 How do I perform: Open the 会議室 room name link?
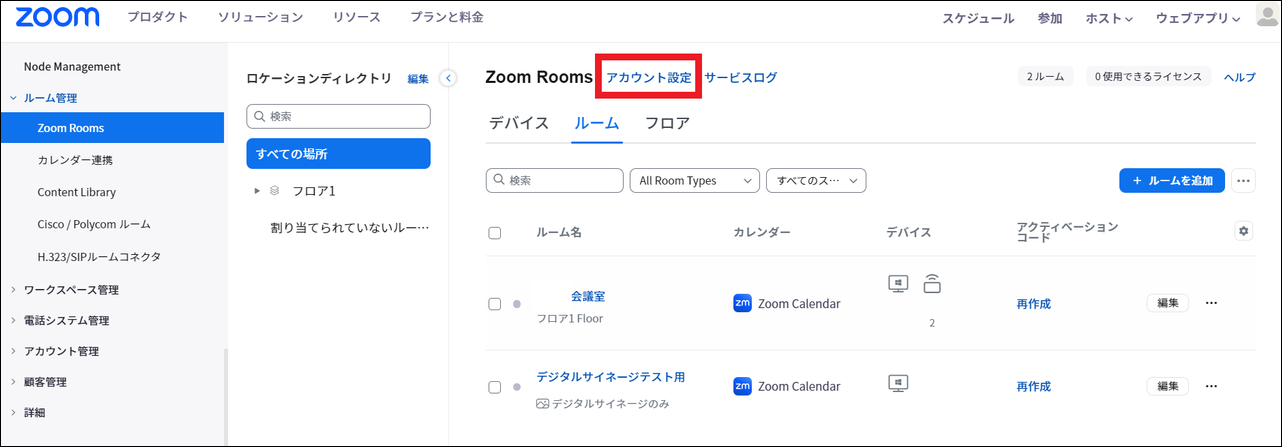[588, 296]
